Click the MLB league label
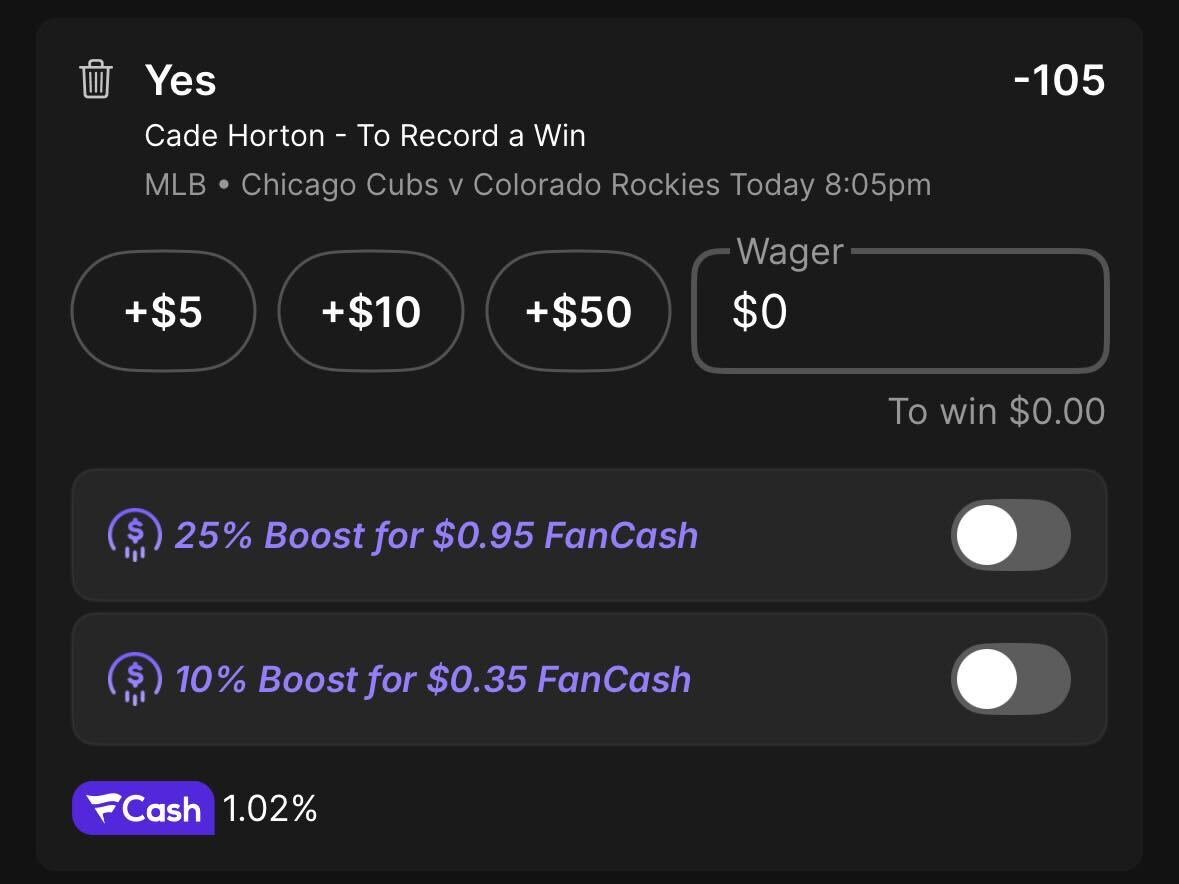 pyautogui.click(x=175, y=185)
